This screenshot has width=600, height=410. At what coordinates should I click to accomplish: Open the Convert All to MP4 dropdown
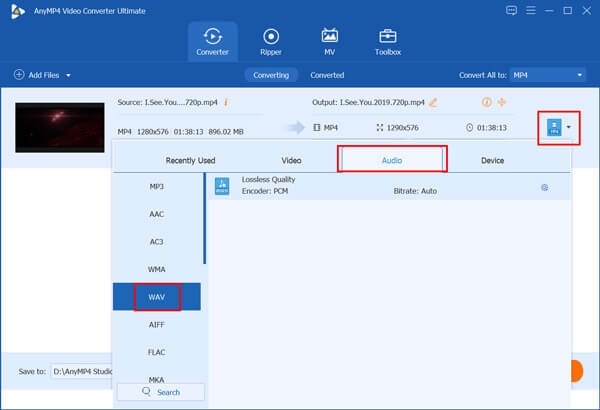click(548, 75)
